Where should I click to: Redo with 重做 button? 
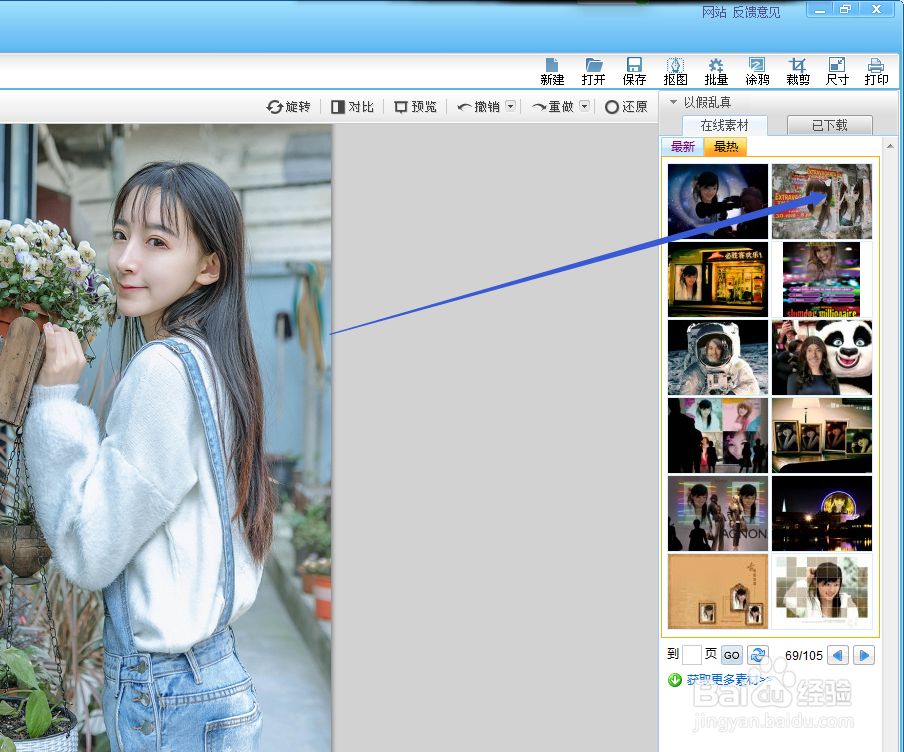(x=553, y=107)
